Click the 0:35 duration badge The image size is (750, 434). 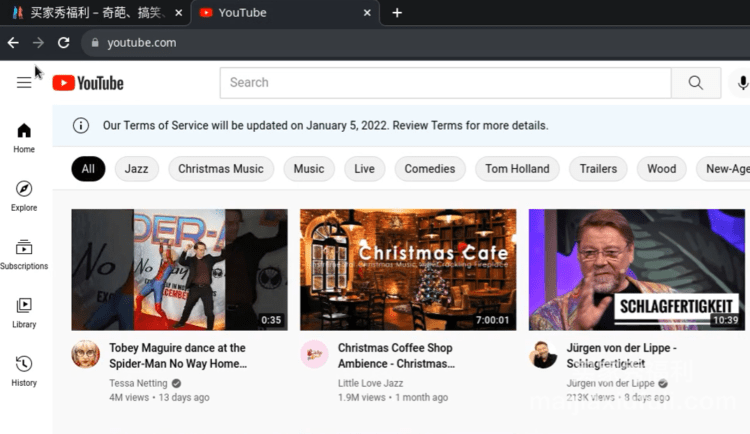coord(271,320)
